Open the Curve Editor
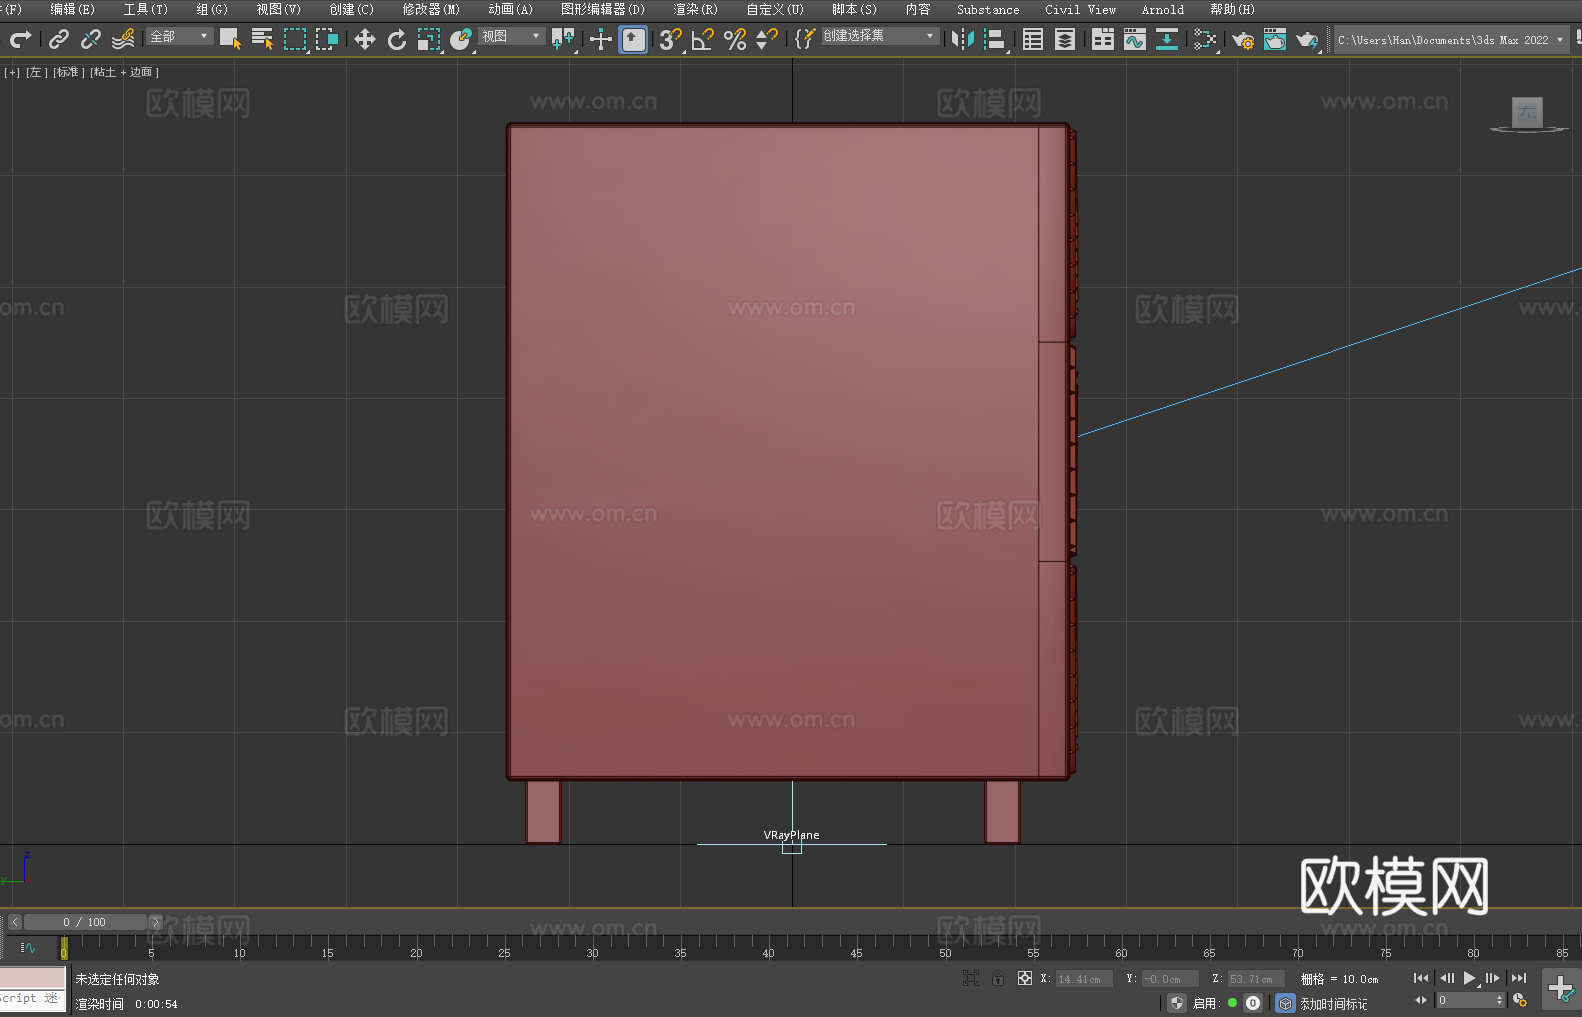 1135,39
